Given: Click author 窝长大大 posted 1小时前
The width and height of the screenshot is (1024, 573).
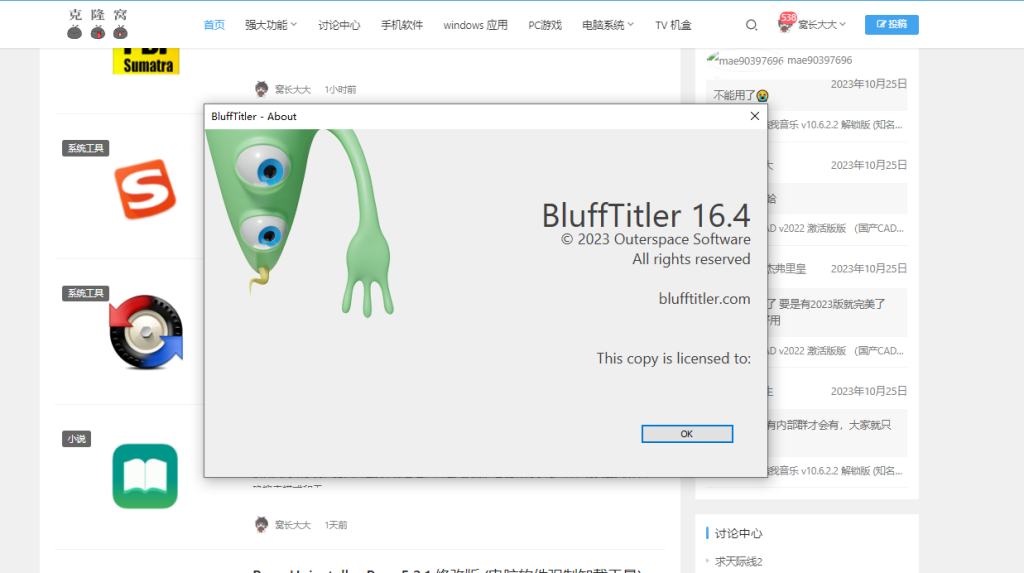Looking at the screenshot, I should click(x=293, y=90).
